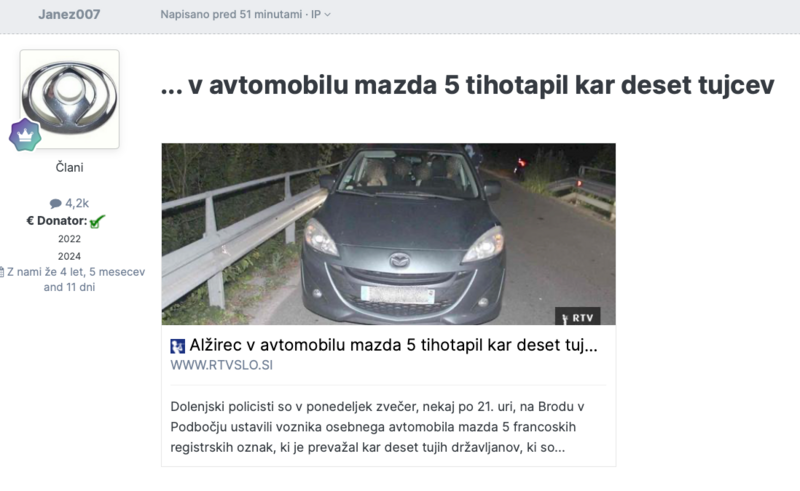This screenshot has height=491, width=800.
Task: Click the Donator 2022 year label
Action: coord(69,239)
